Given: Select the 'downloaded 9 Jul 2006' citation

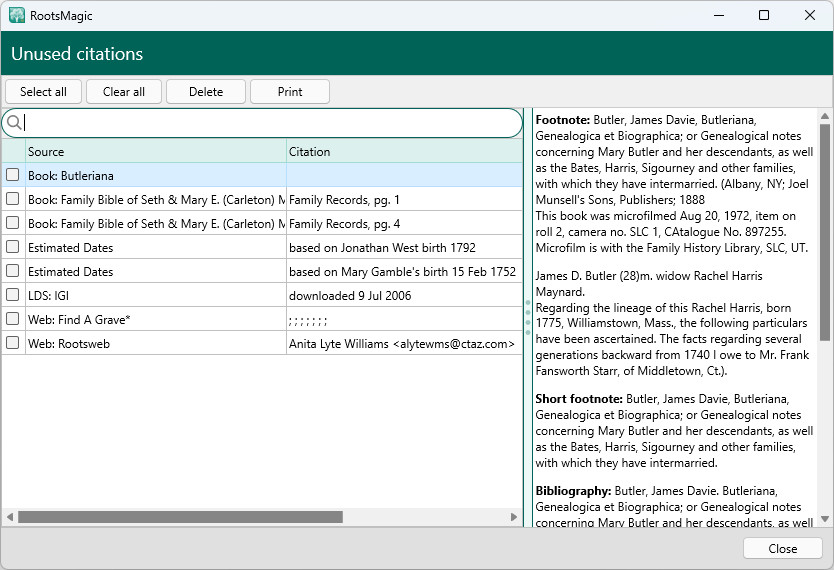Looking at the screenshot, I should (x=404, y=295).
